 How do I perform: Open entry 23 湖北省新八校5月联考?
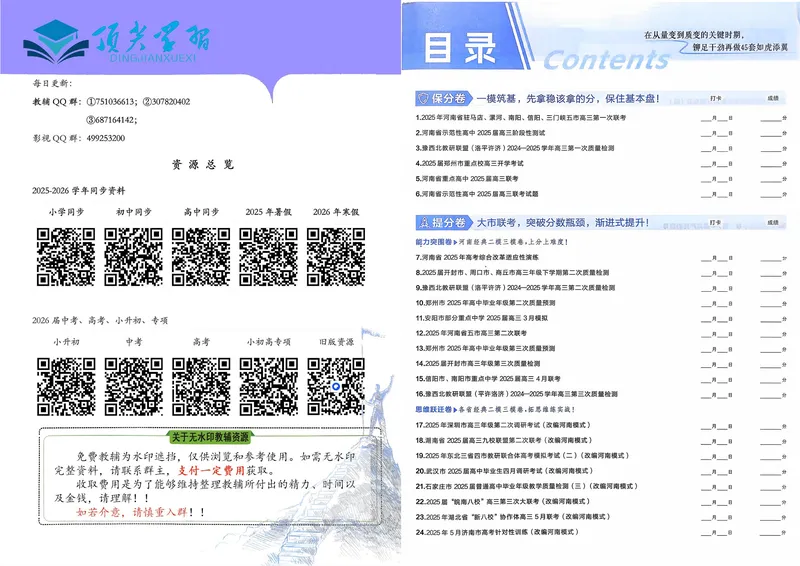(513, 516)
